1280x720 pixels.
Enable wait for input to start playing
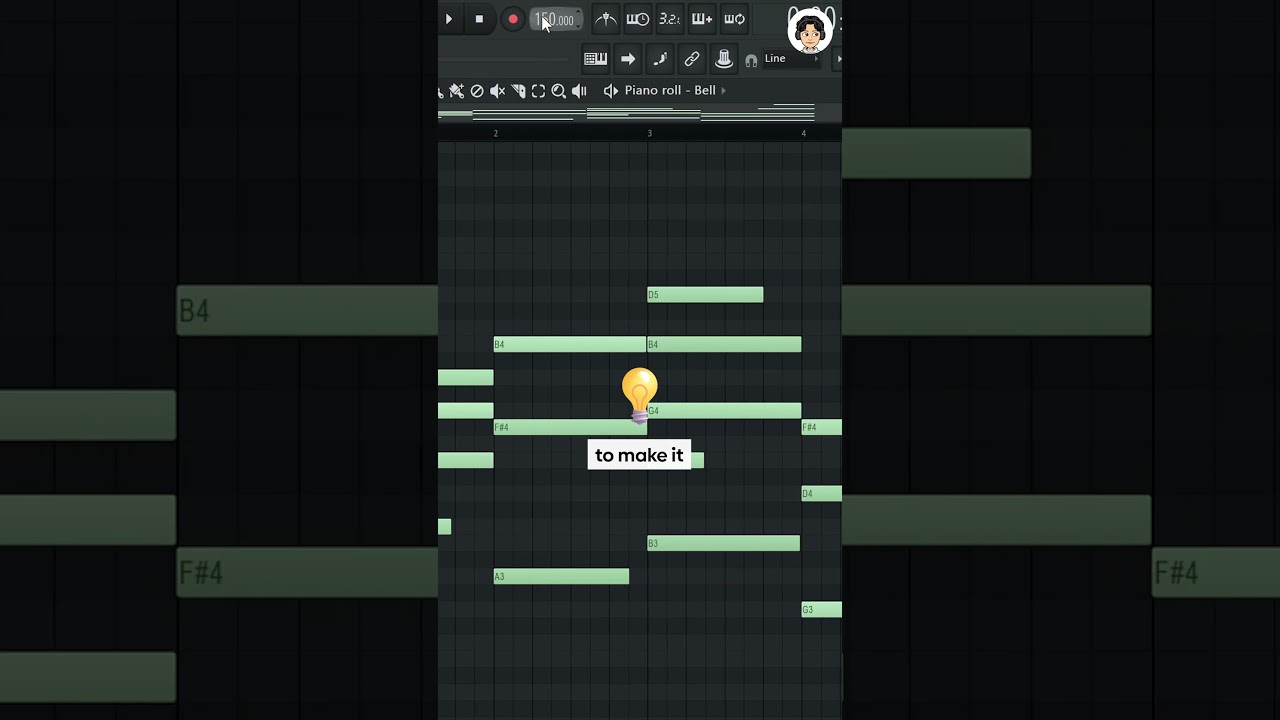tap(638, 19)
